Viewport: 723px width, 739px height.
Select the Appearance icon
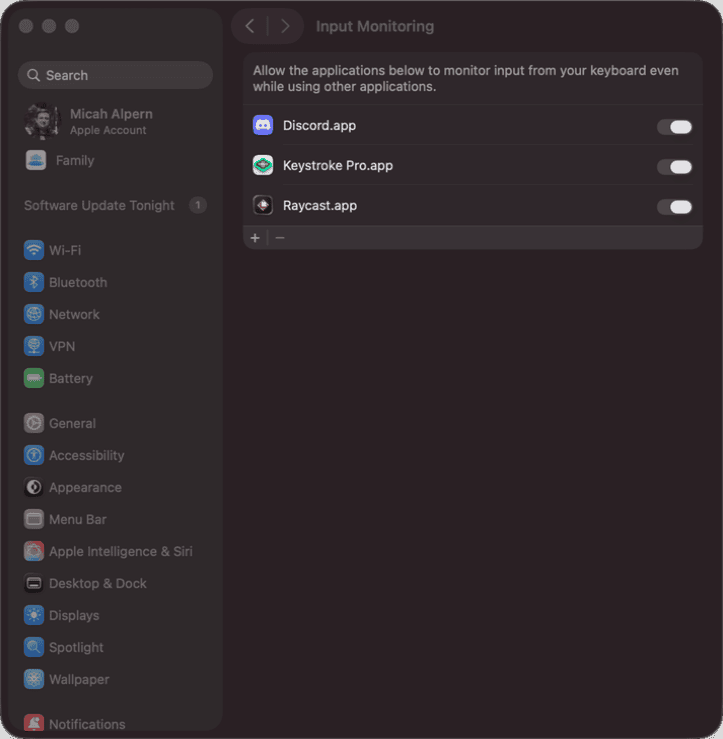34,487
